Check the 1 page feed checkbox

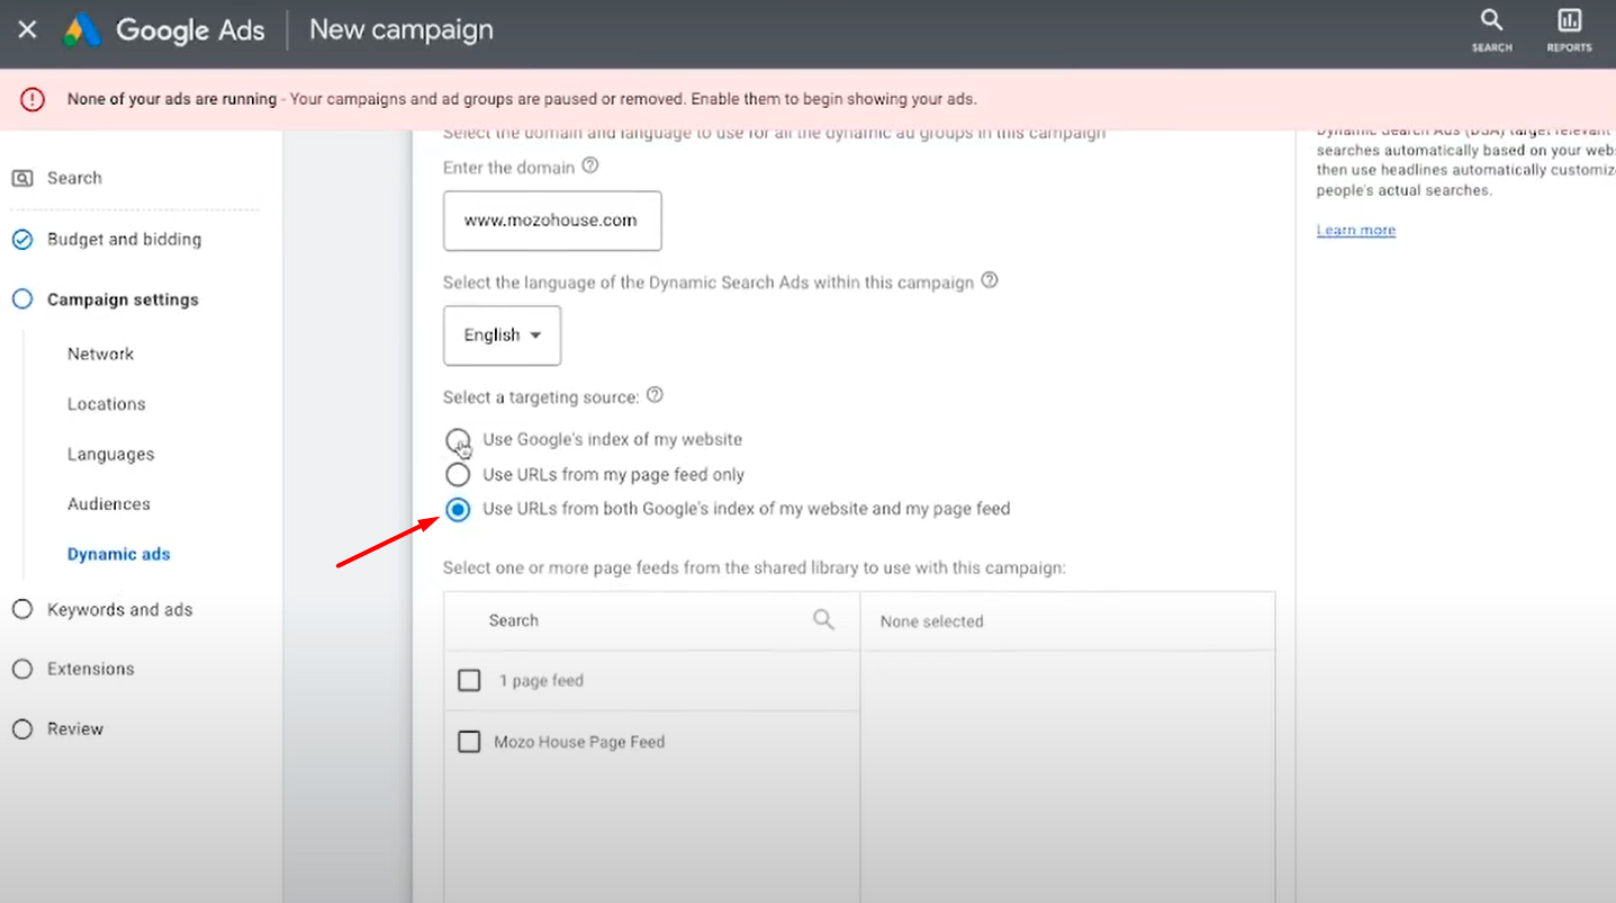(469, 680)
